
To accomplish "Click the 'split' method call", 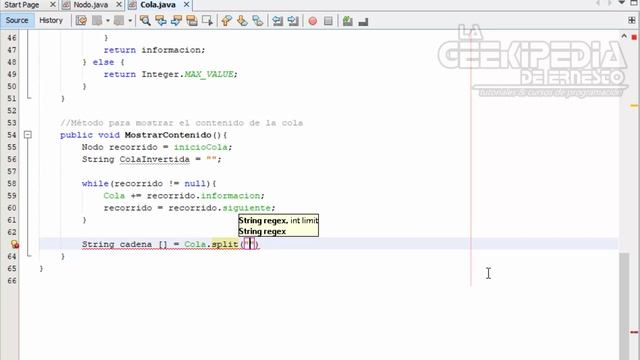I will point(224,244).
